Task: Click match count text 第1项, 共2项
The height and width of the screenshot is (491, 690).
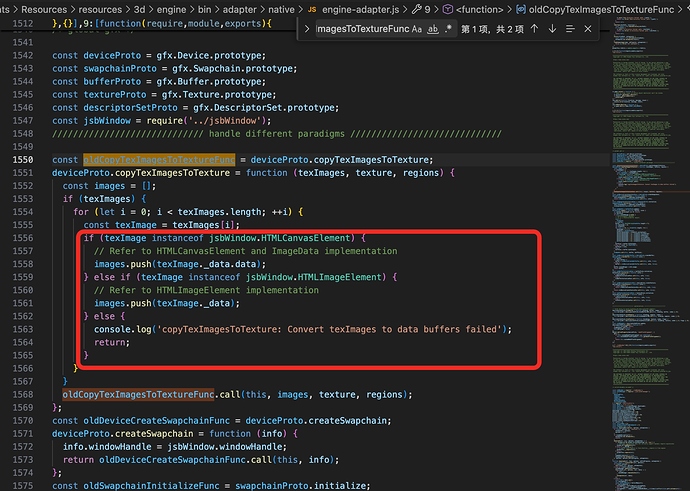Action: click(x=492, y=29)
